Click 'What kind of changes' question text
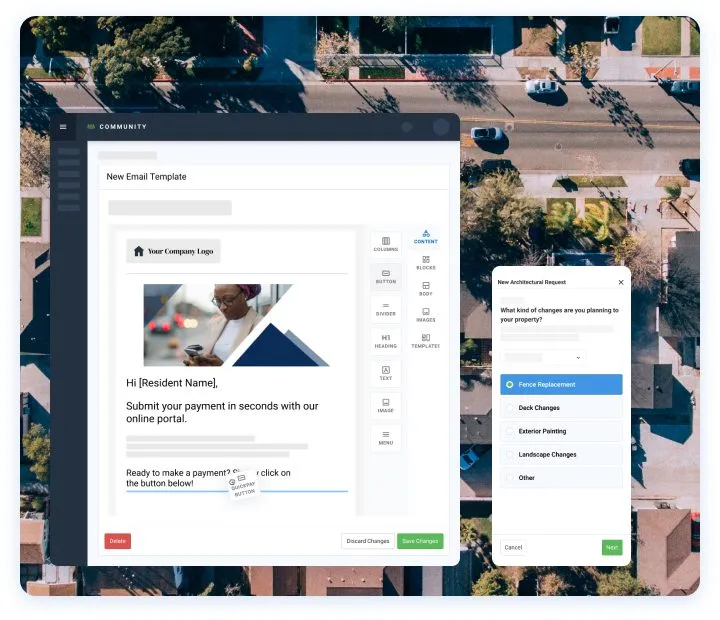Image resolution: width=720 pixels, height=620 pixels. click(x=559, y=315)
